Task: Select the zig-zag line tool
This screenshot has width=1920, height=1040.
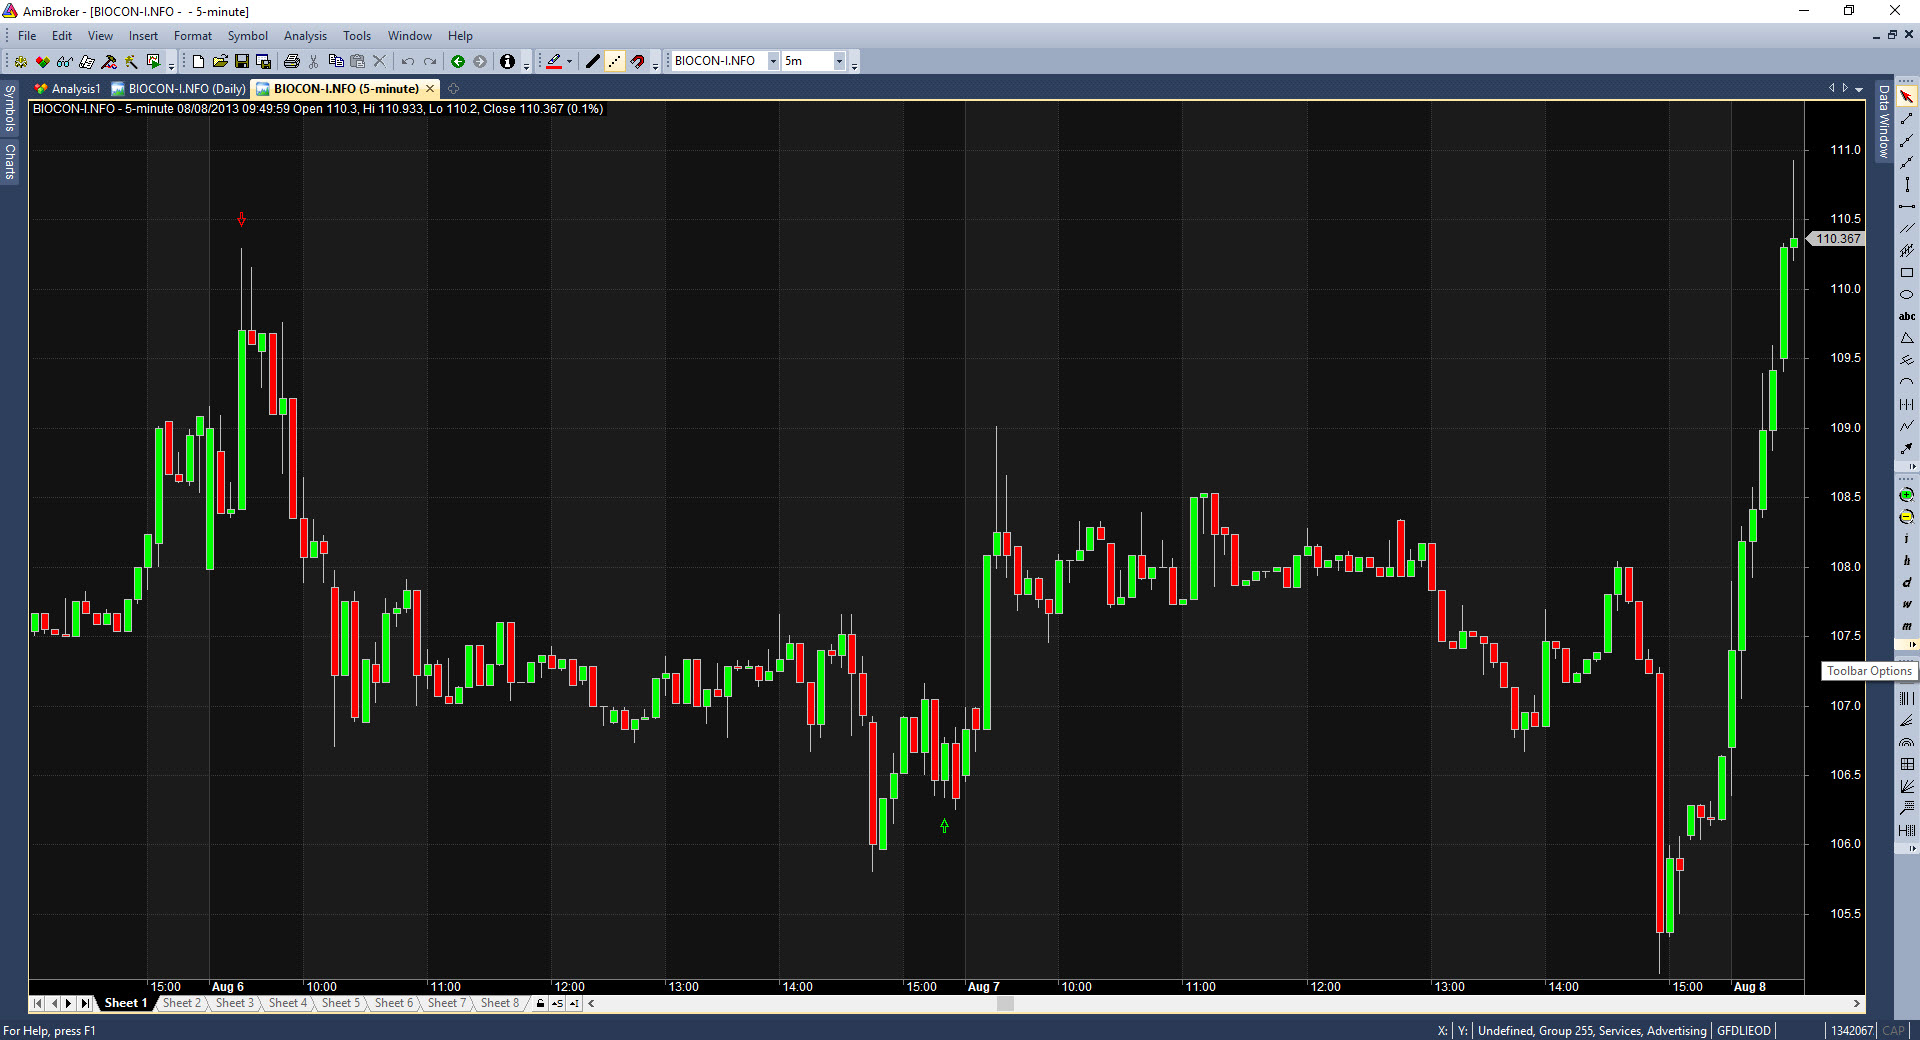Action: [1906, 427]
